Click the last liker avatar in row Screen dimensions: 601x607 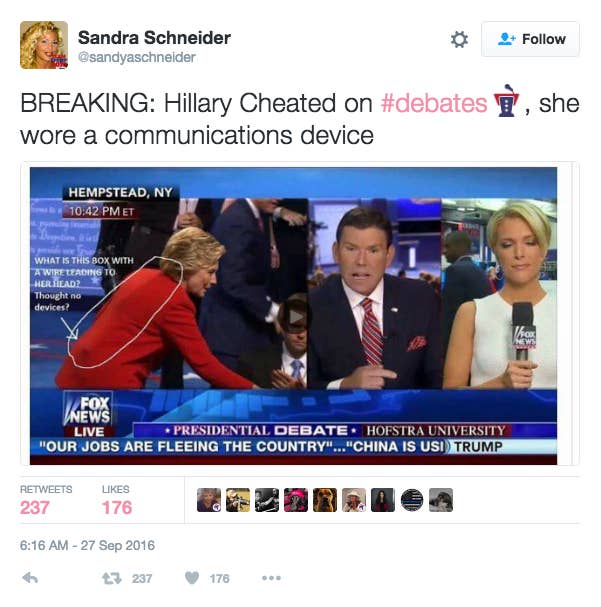coord(441,500)
